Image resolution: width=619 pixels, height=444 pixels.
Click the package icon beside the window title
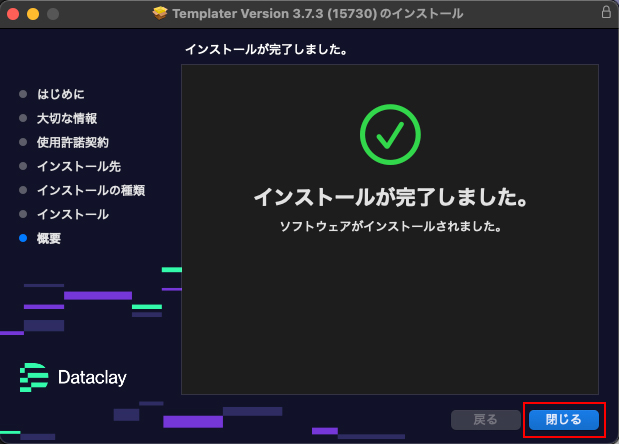(161, 14)
